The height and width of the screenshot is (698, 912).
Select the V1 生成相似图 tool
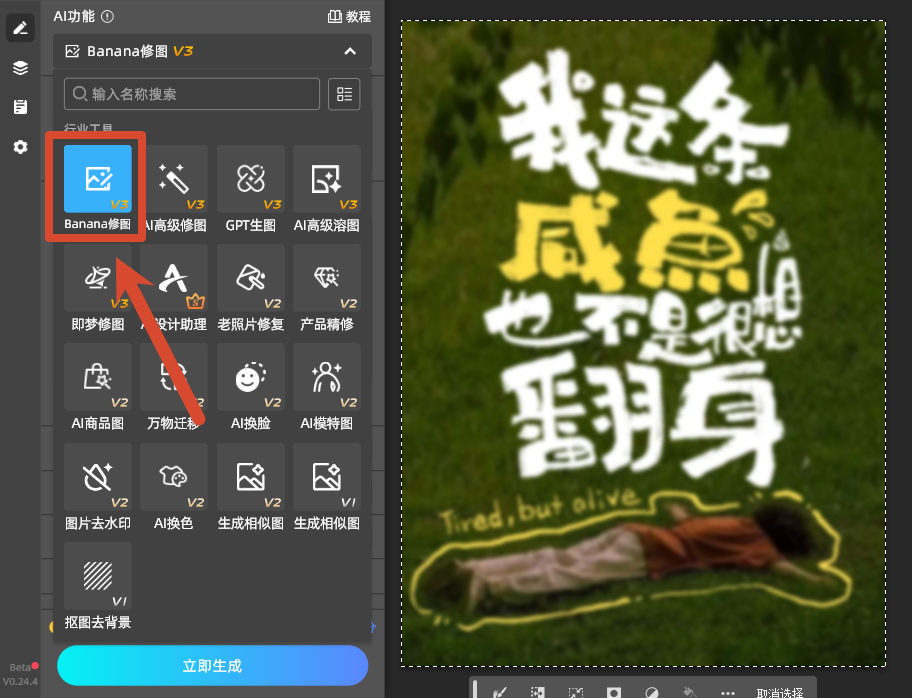tap(327, 477)
